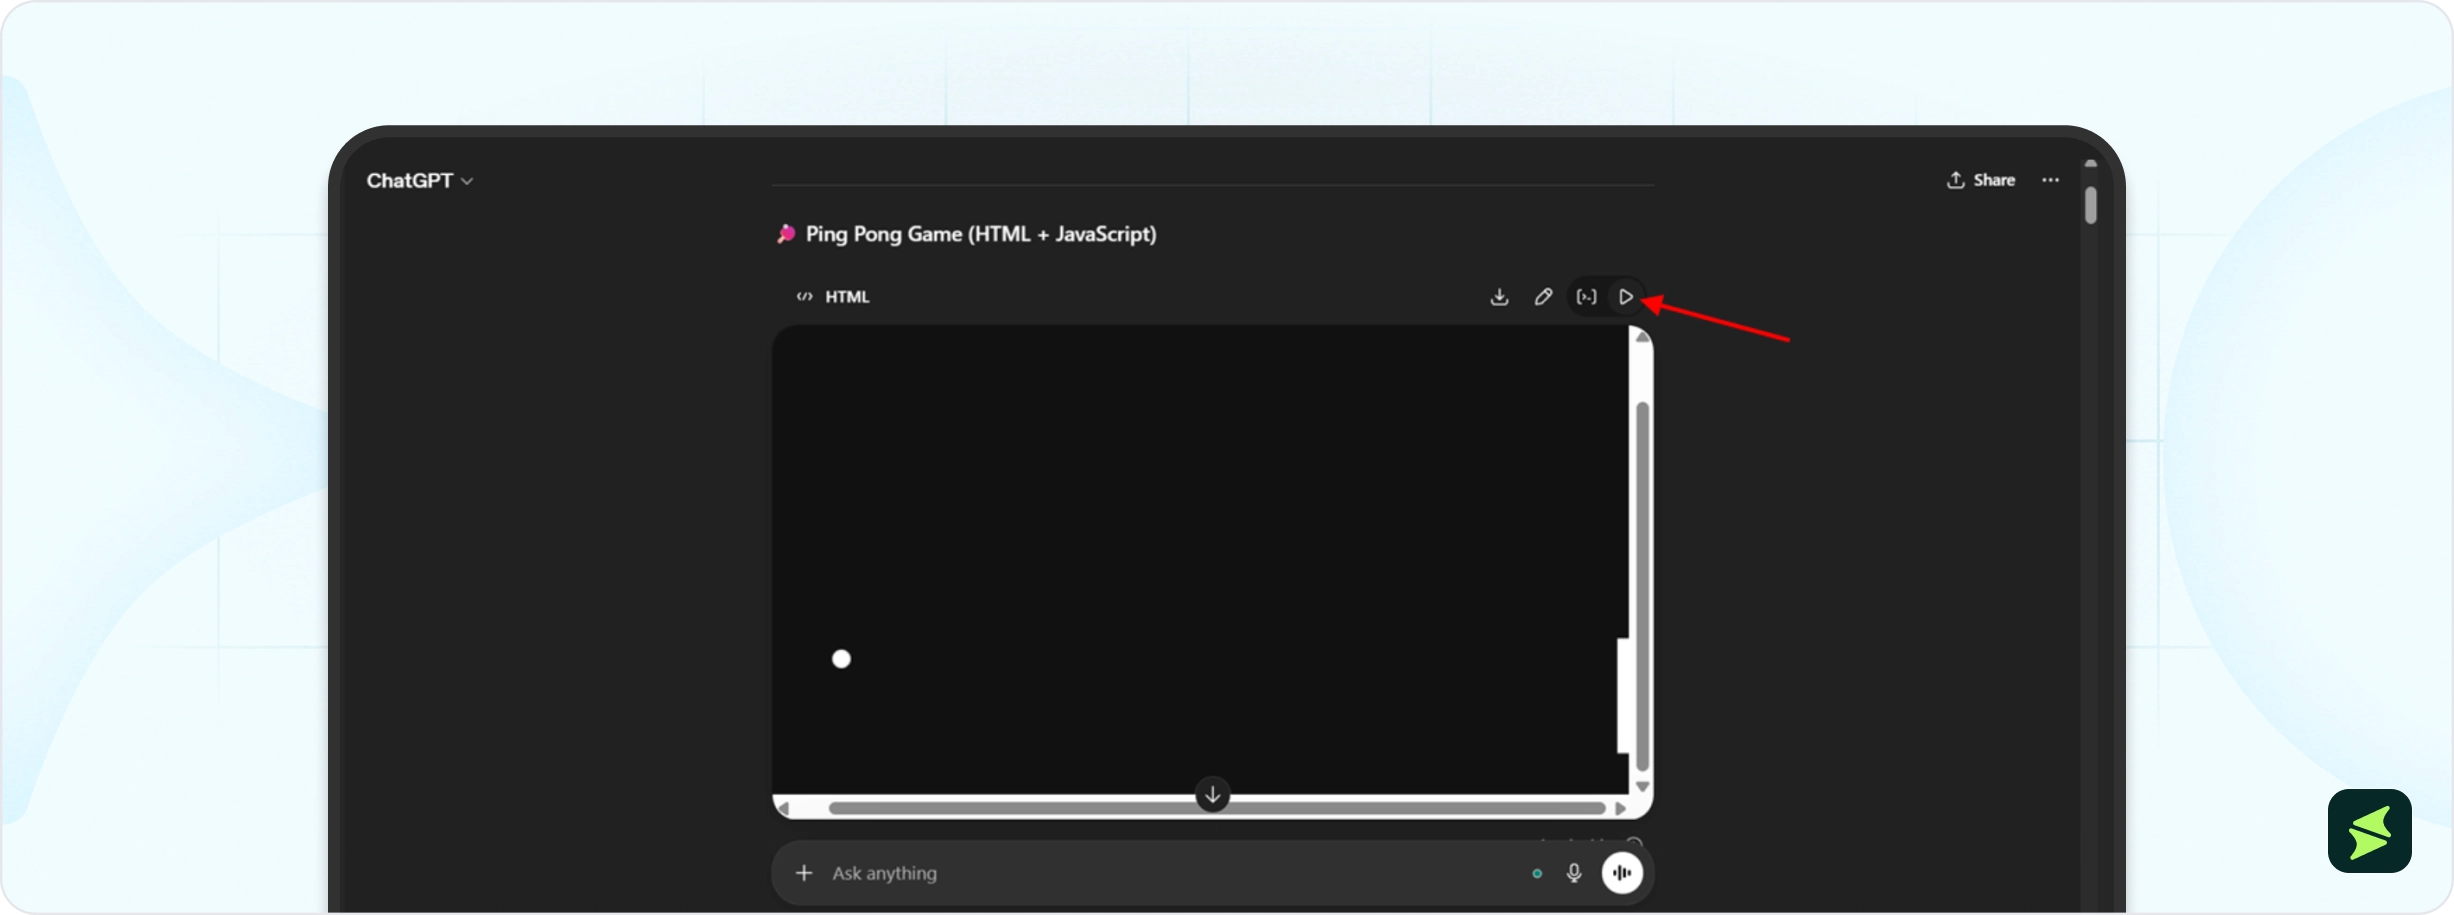
Task: Jump to bottom with the down-arrow button
Action: (1212, 795)
